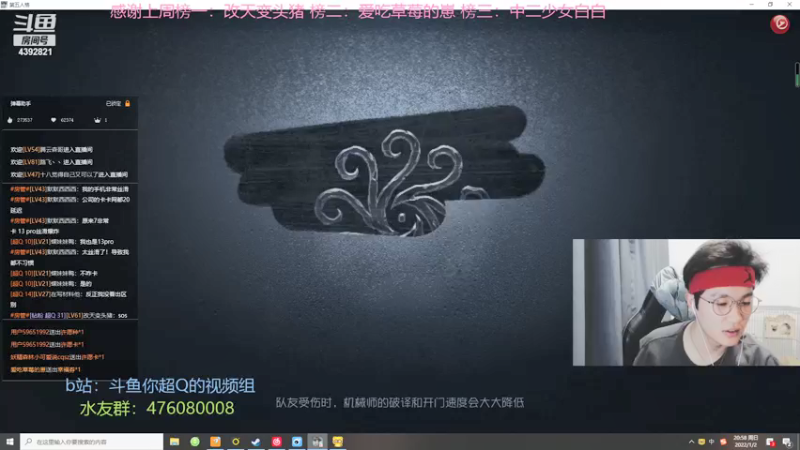
Task: Open the green round app in taskbar
Action: tap(195, 442)
